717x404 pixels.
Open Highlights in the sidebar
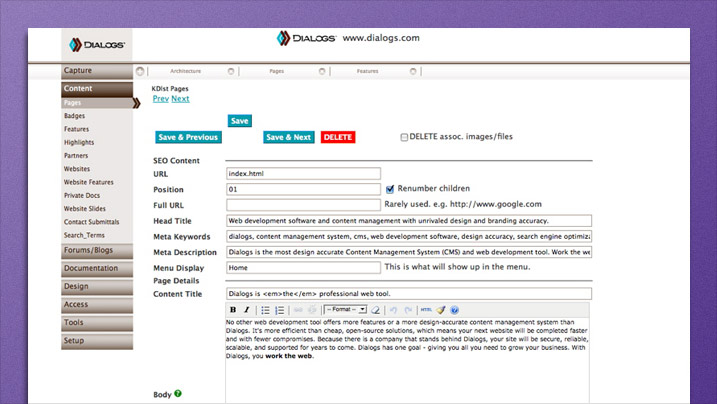tap(79, 143)
